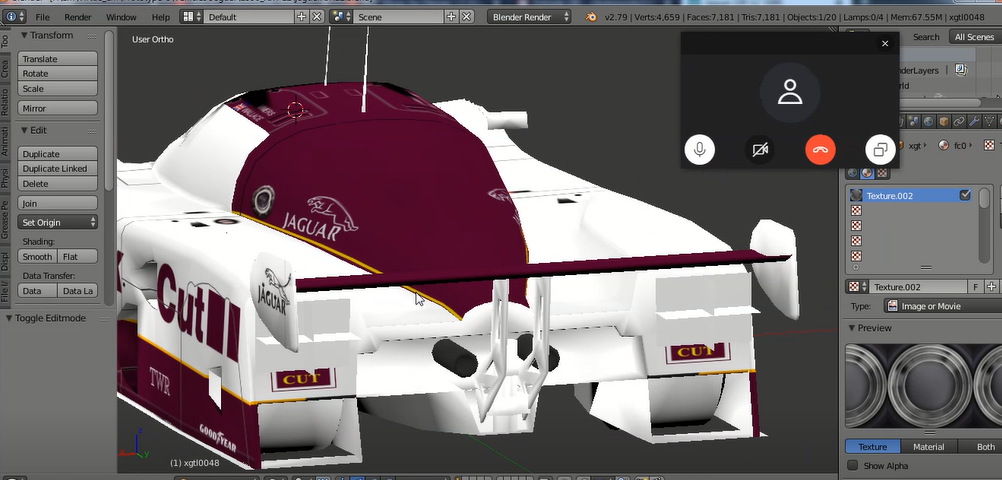1002x480 pixels.
Task: Click the Rotate button
Action: (x=58, y=74)
